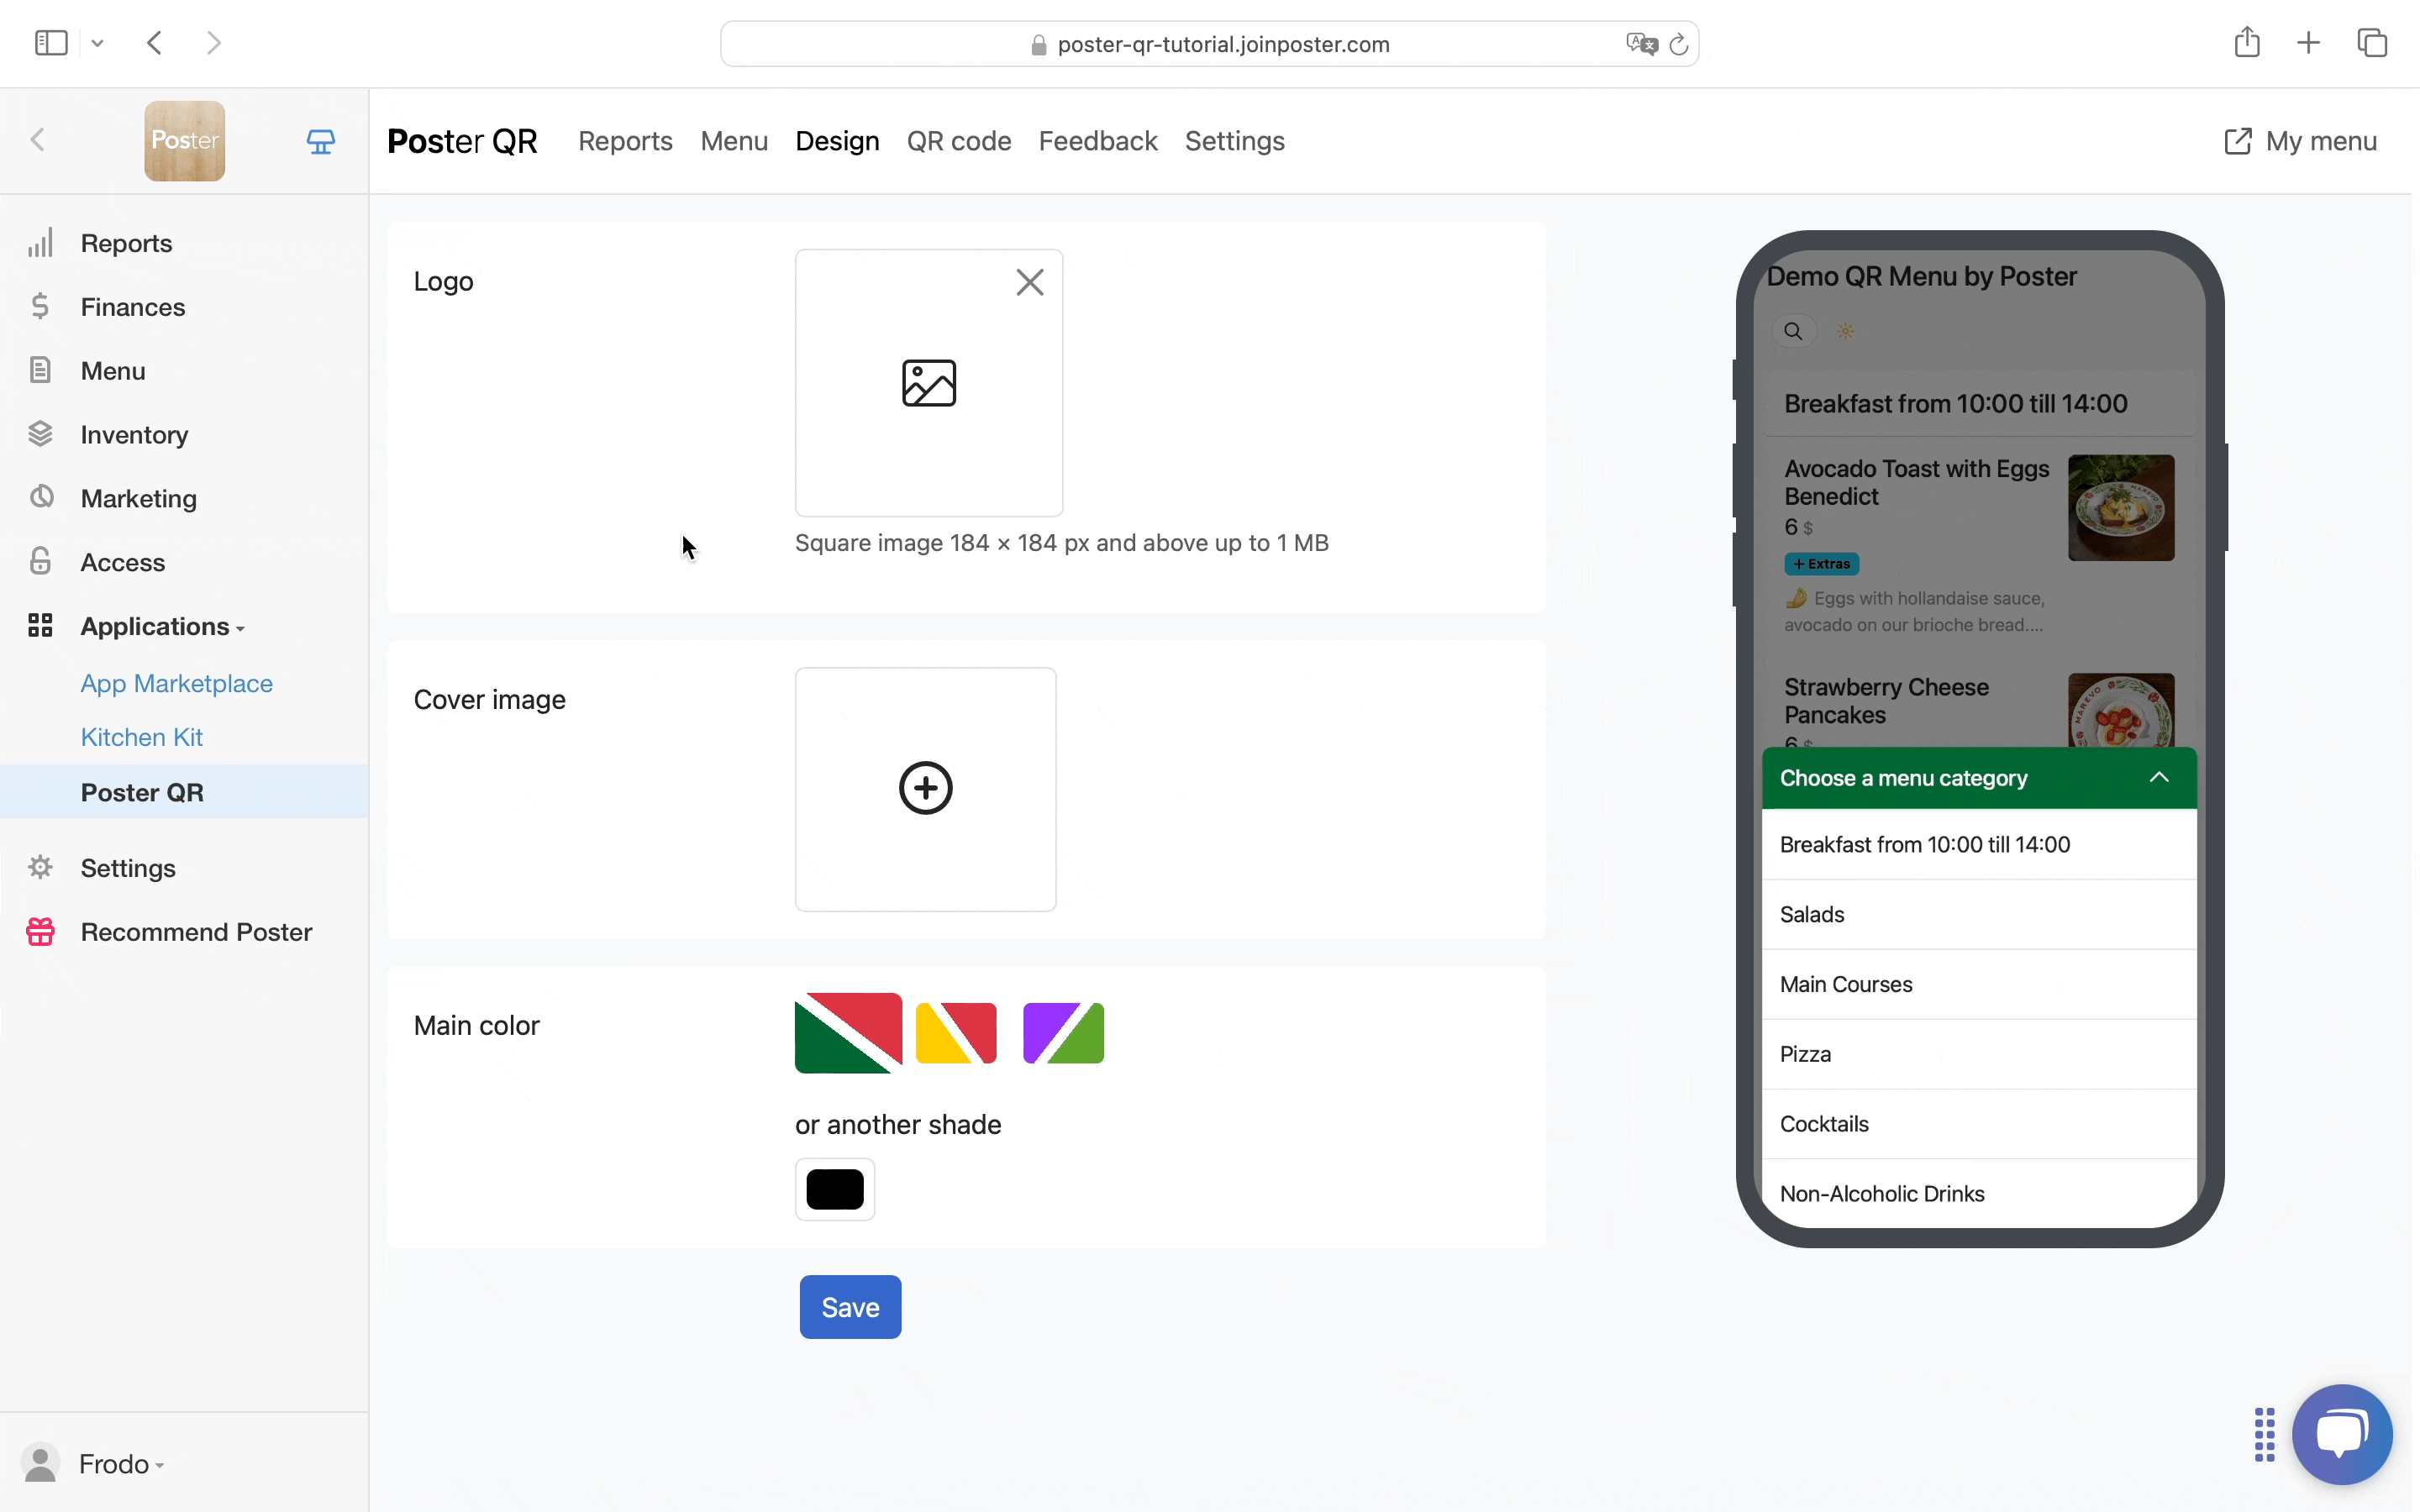Click the Extras badge on Avocado Toast
The width and height of the screenshot is (2420, 1512).
pos(1822,564)
